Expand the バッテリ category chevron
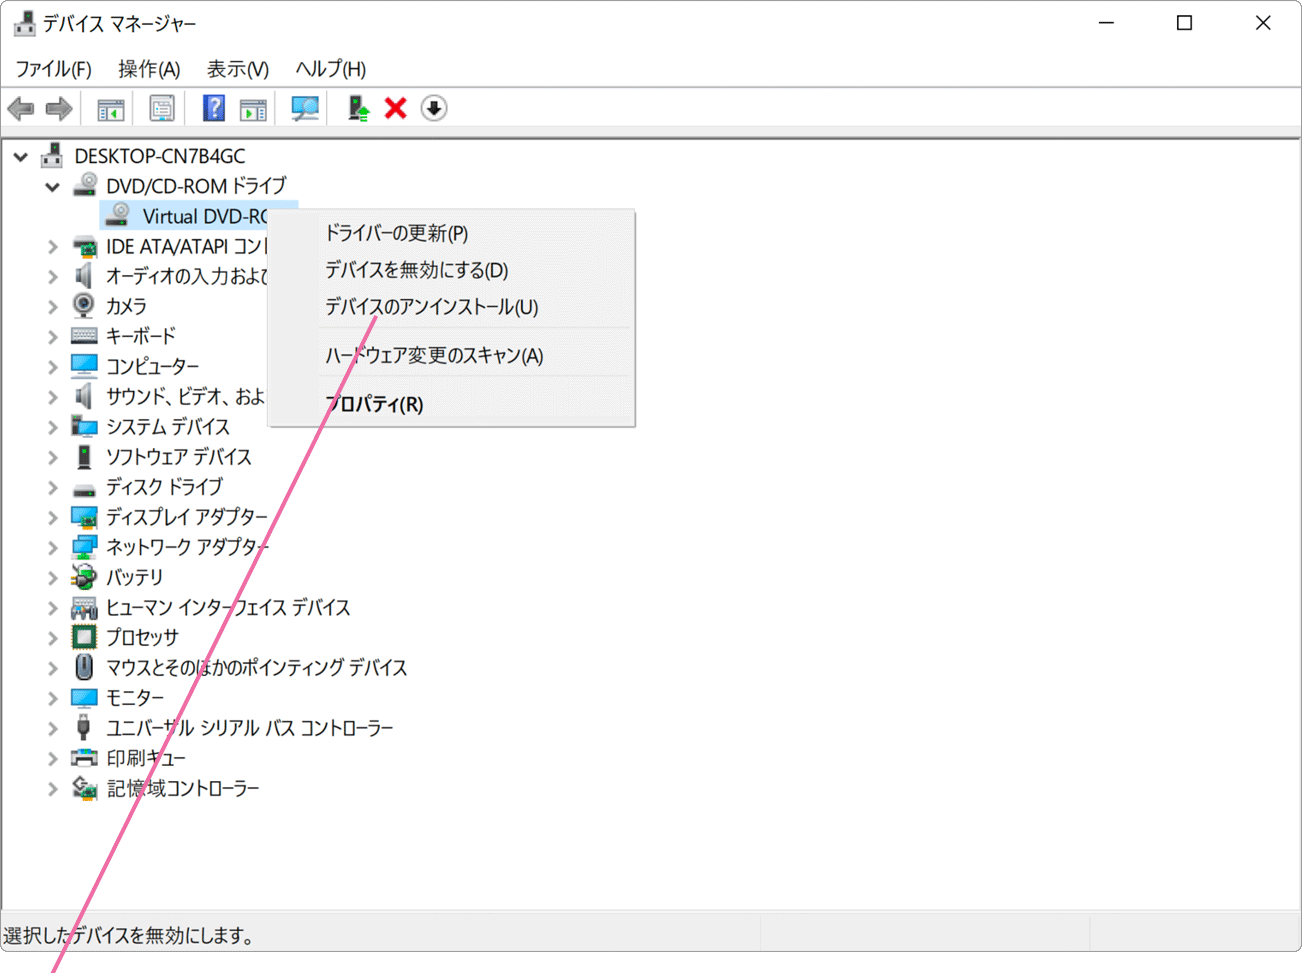Viewport: 1302px width, 973px height. 53,578
